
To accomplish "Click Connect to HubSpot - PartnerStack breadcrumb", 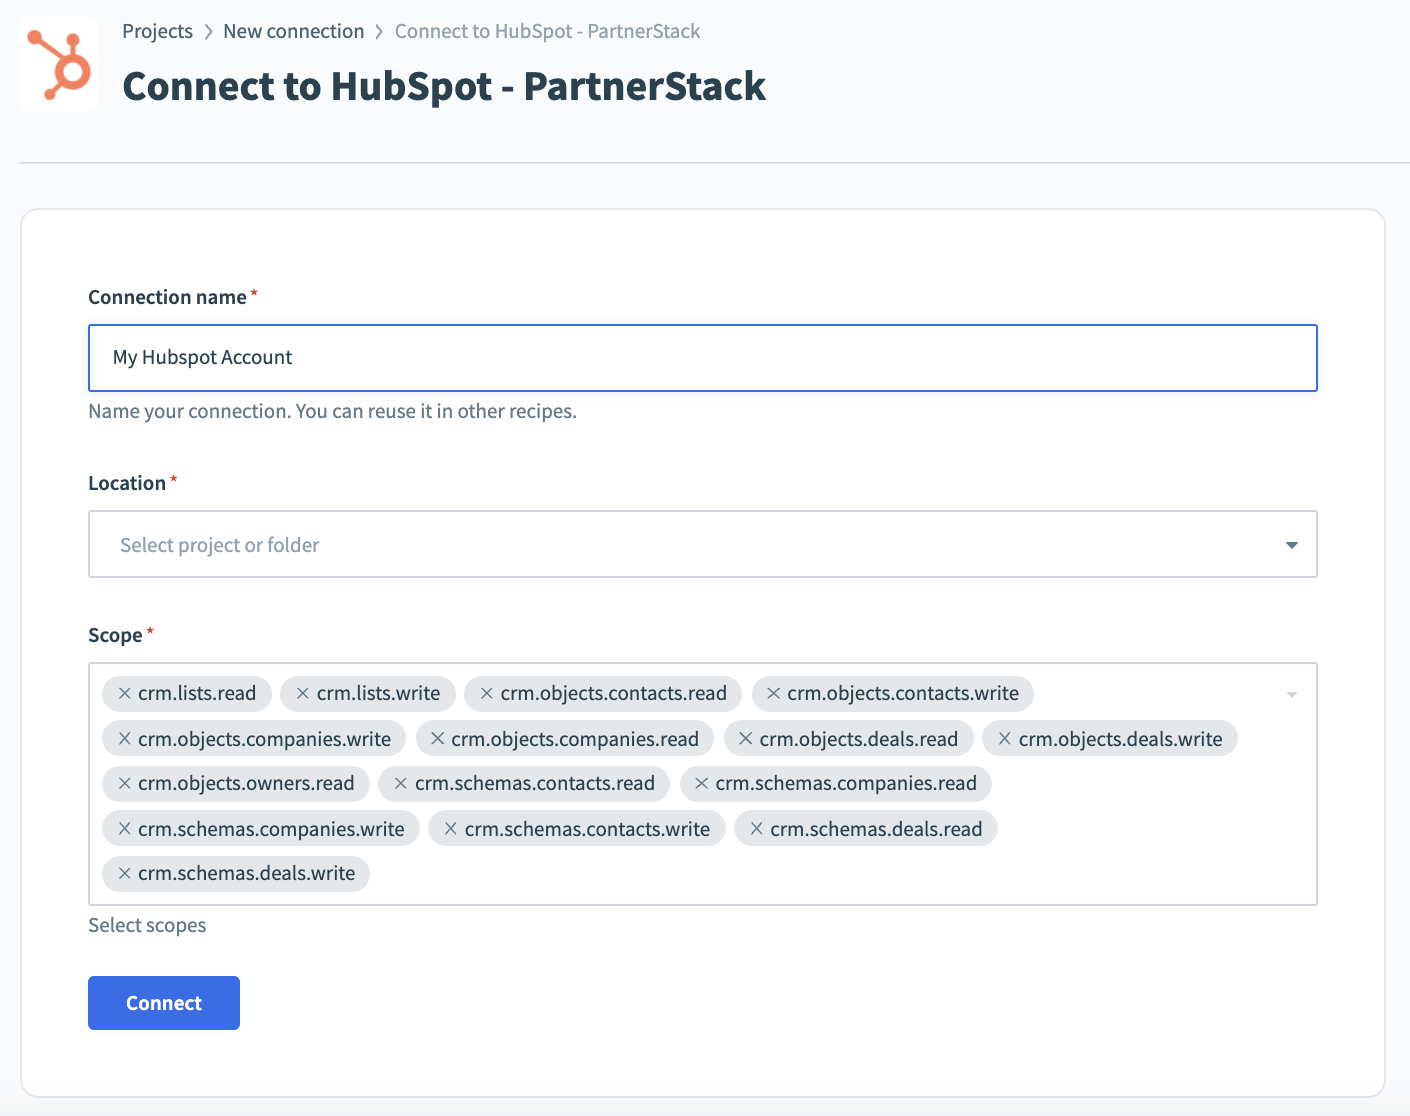I will (x=547, y=31).
